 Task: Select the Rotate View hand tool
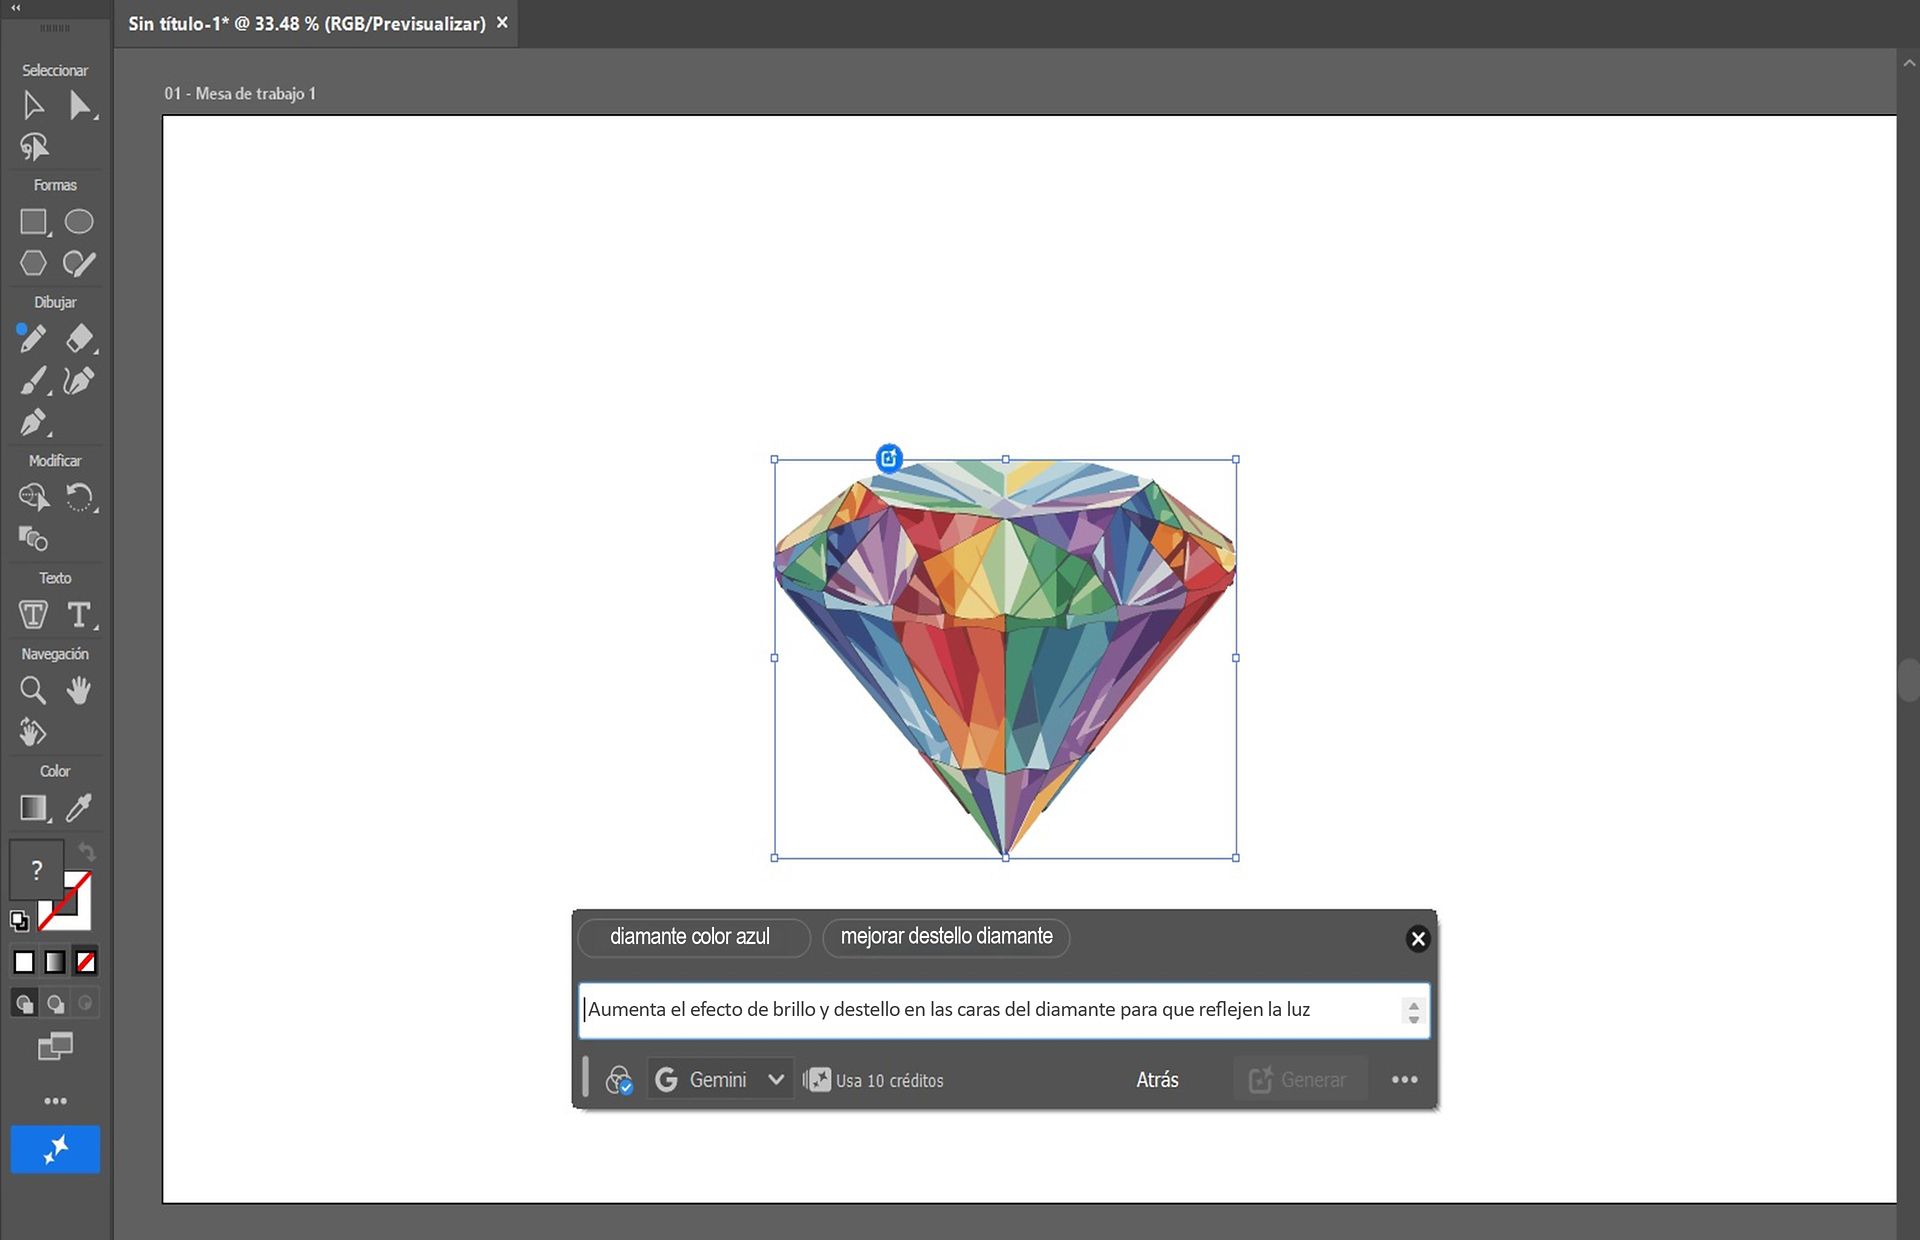pos(33,732)
